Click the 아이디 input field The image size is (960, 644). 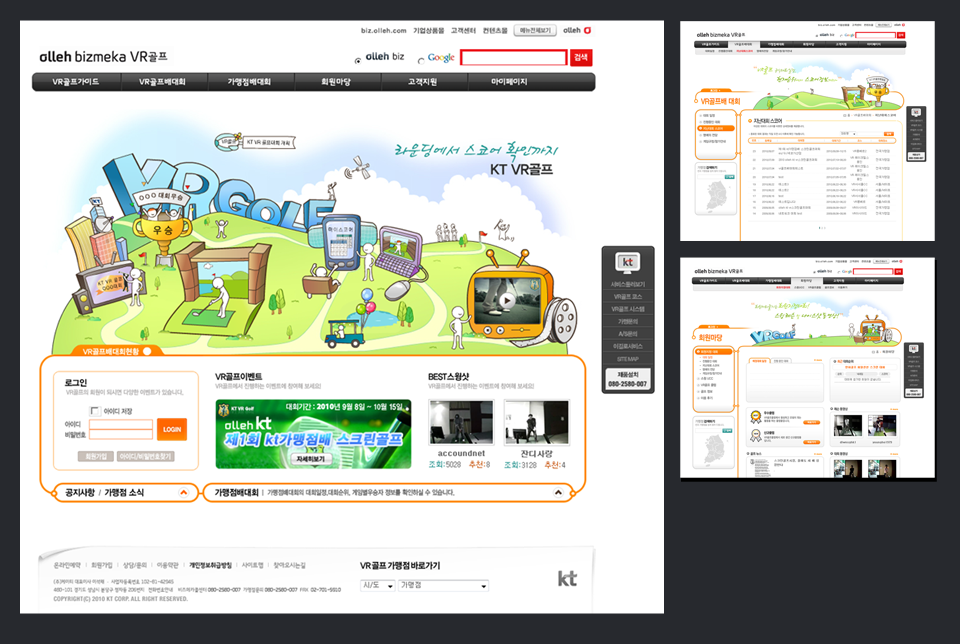(121, 424)
